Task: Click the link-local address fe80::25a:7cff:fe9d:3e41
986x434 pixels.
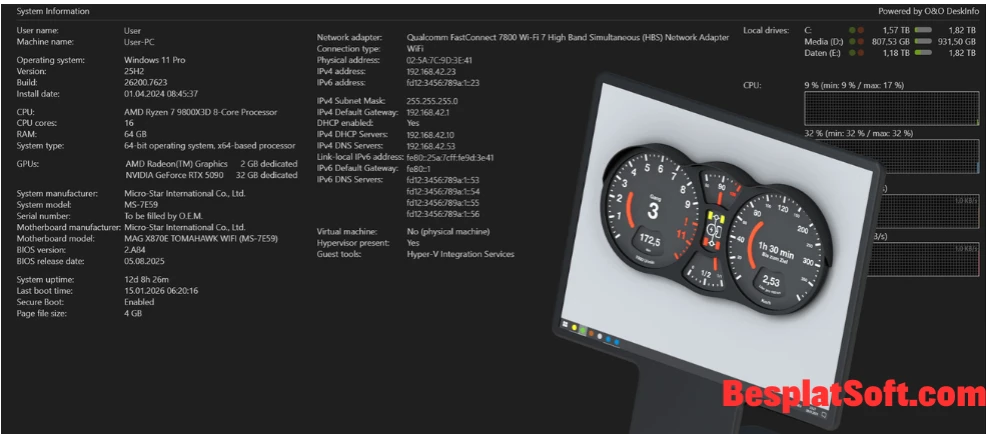Action: (x=450, y=157)
